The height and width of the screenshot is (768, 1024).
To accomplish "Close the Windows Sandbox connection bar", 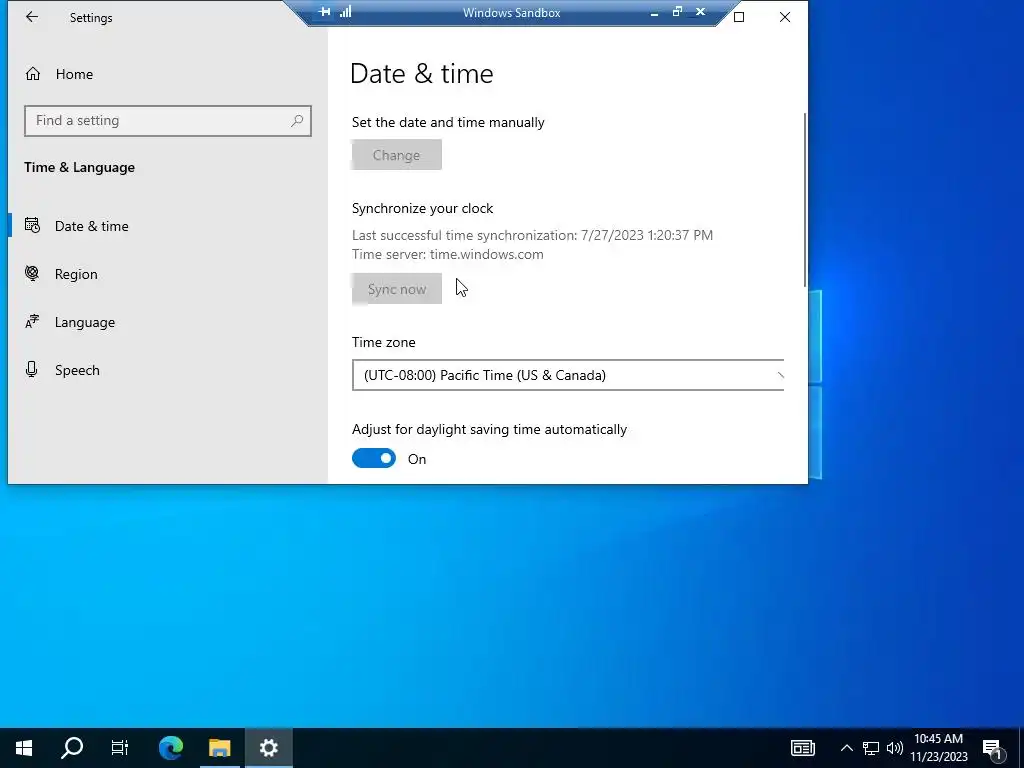I will click(x=701, y=12).
